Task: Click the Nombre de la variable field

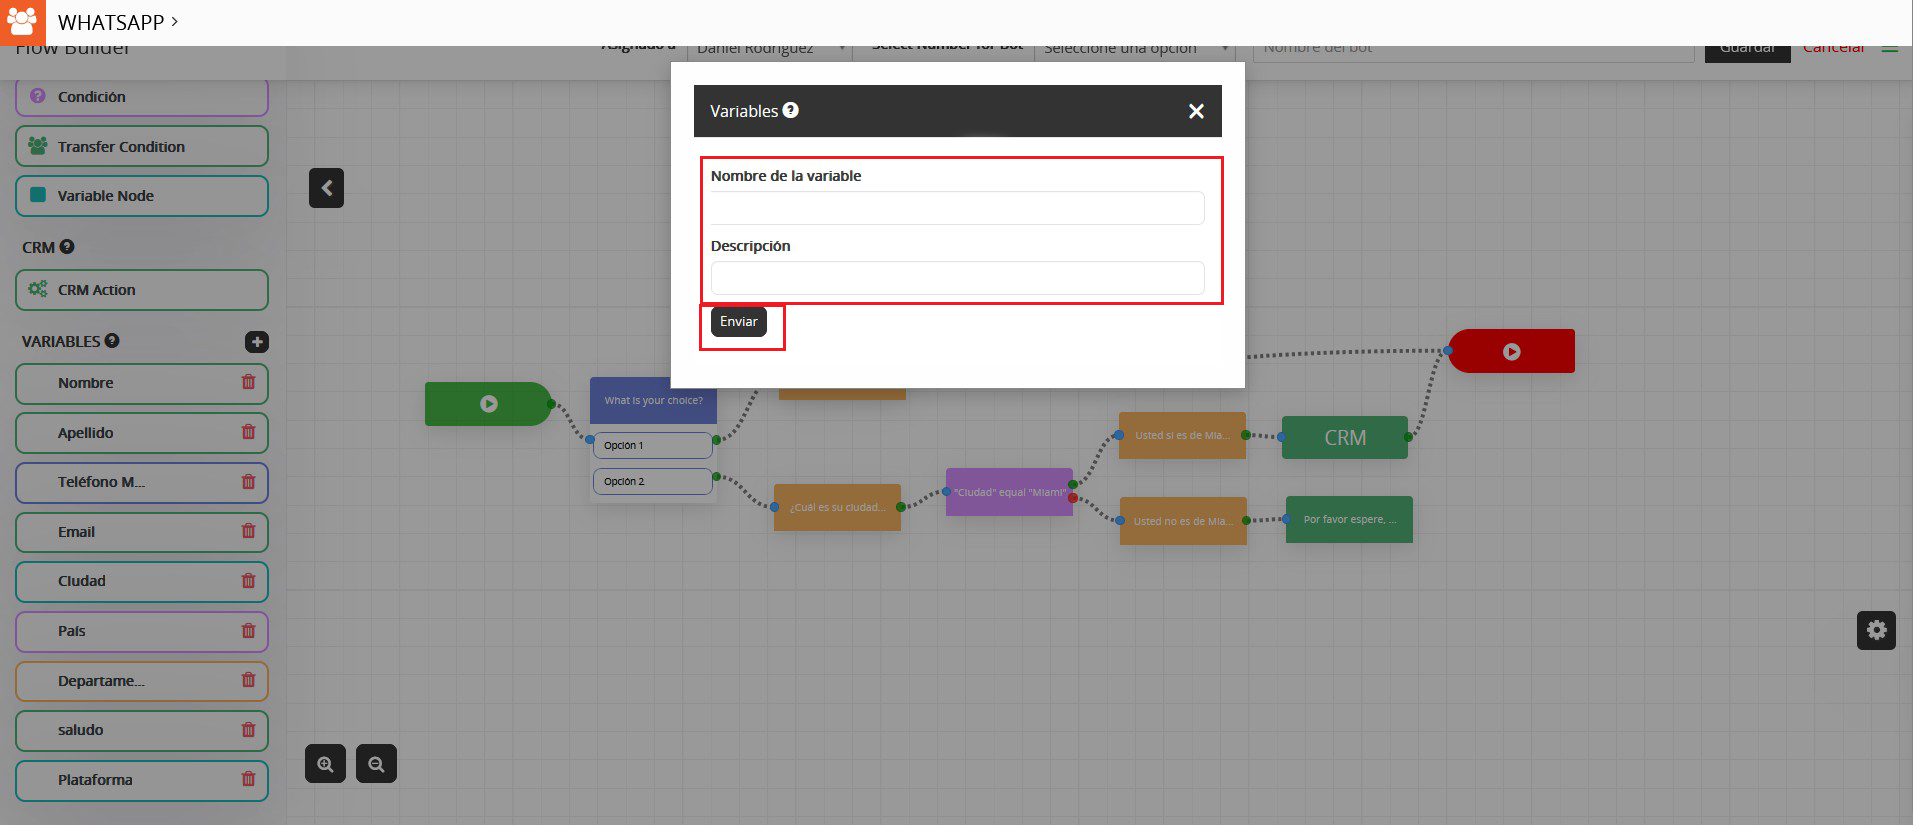Action: click(x=957, y=208)
